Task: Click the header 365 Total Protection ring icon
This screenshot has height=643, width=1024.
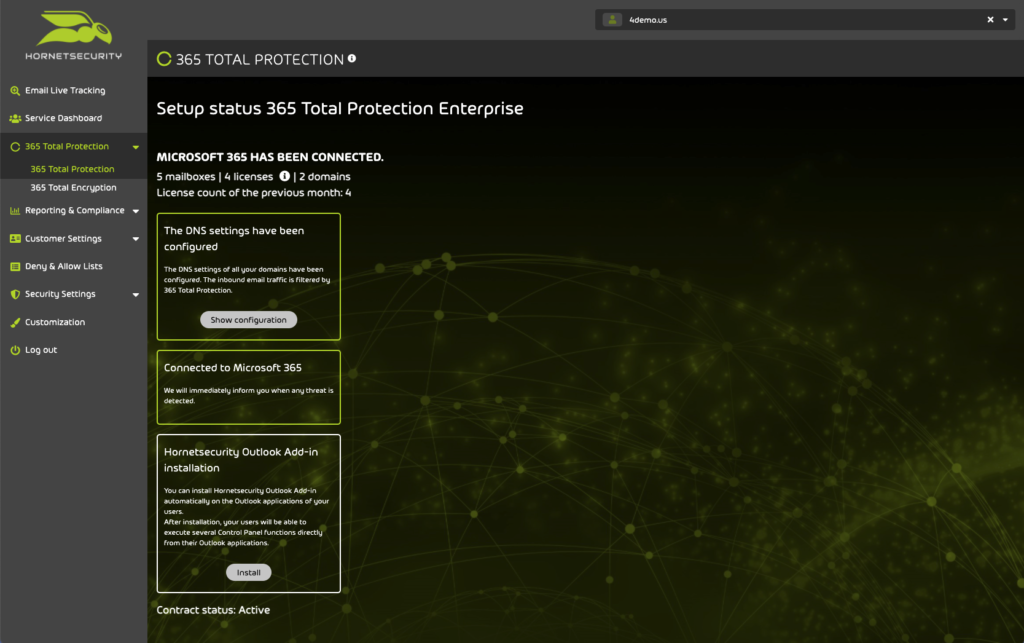Action: pyautogui.click(x=164, y=59)
